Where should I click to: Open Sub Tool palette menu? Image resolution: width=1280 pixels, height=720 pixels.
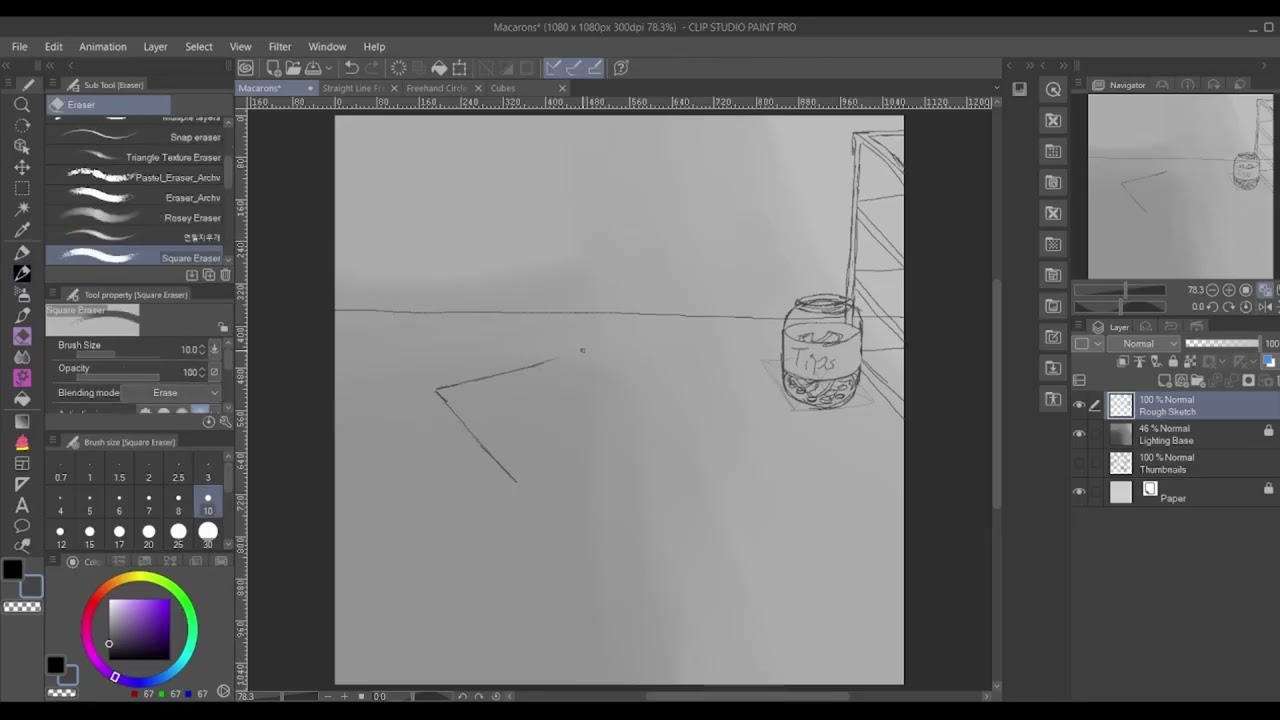(x=51, y=85)
